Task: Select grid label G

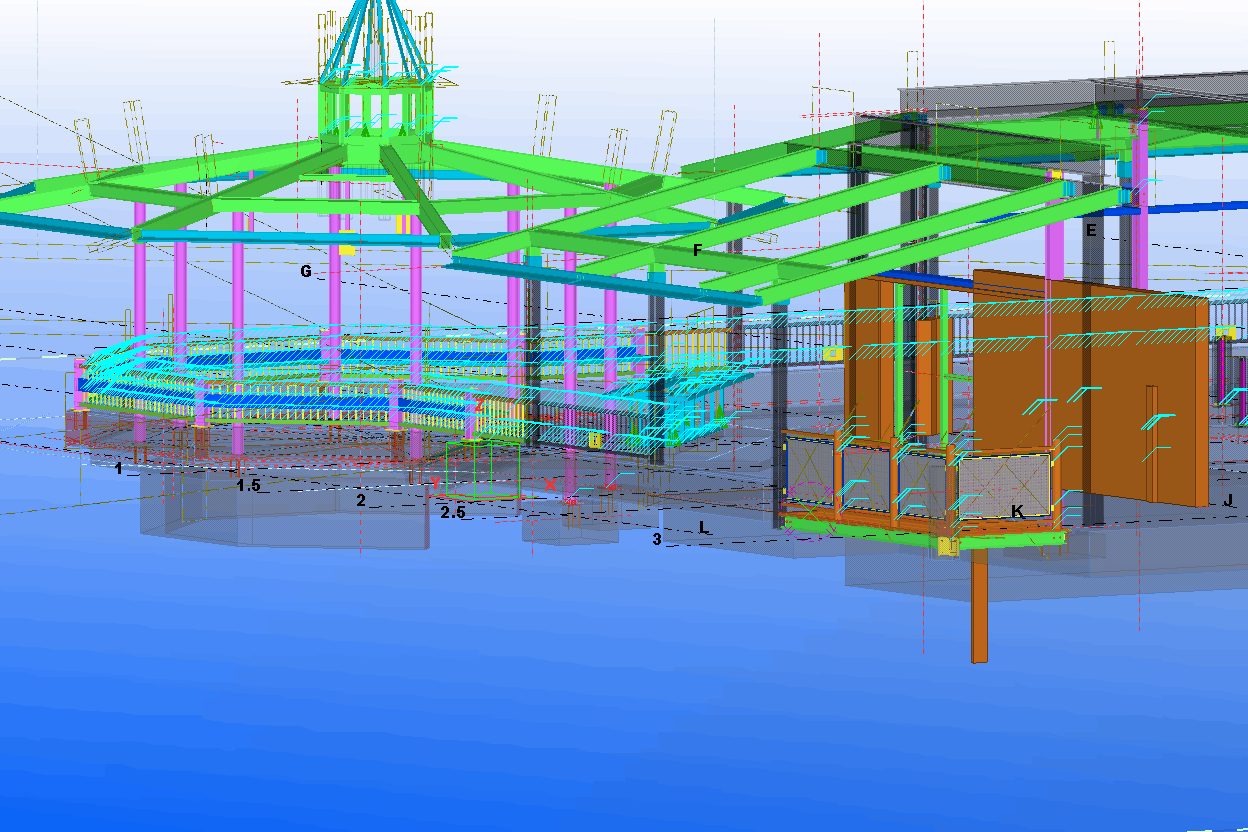Action: coord(306,271)
